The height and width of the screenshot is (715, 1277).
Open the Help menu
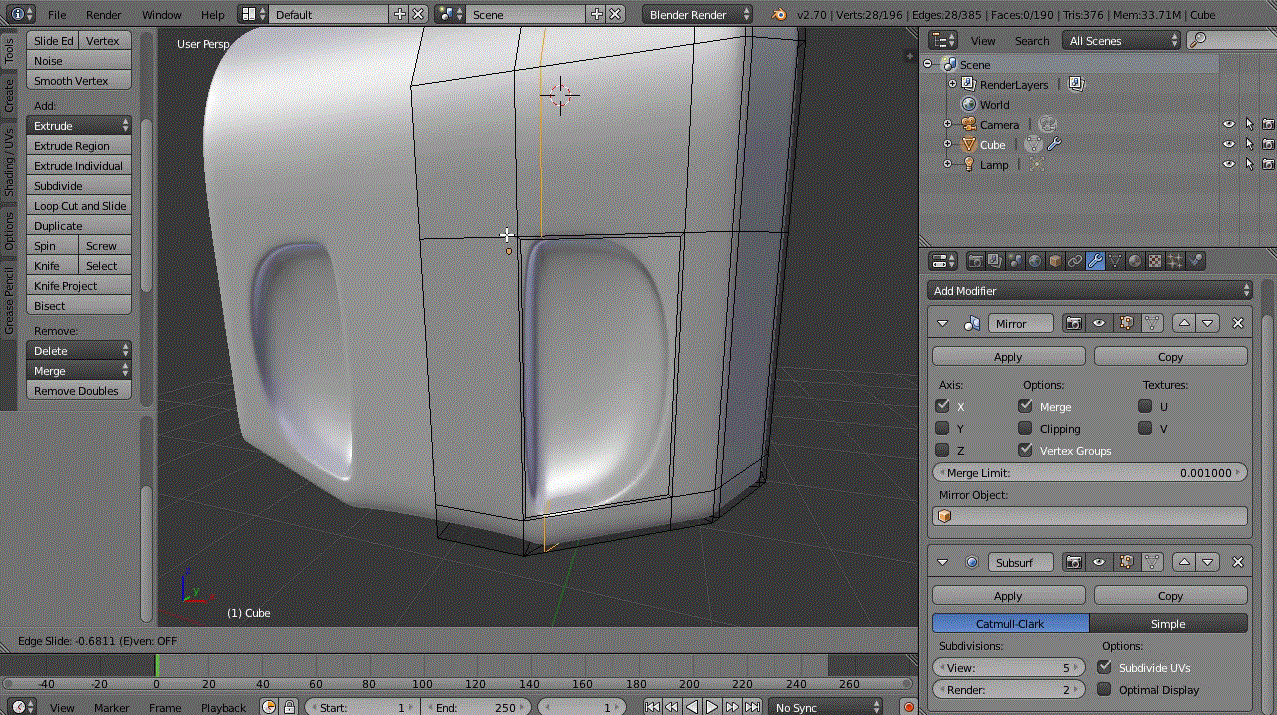[212, 15]
